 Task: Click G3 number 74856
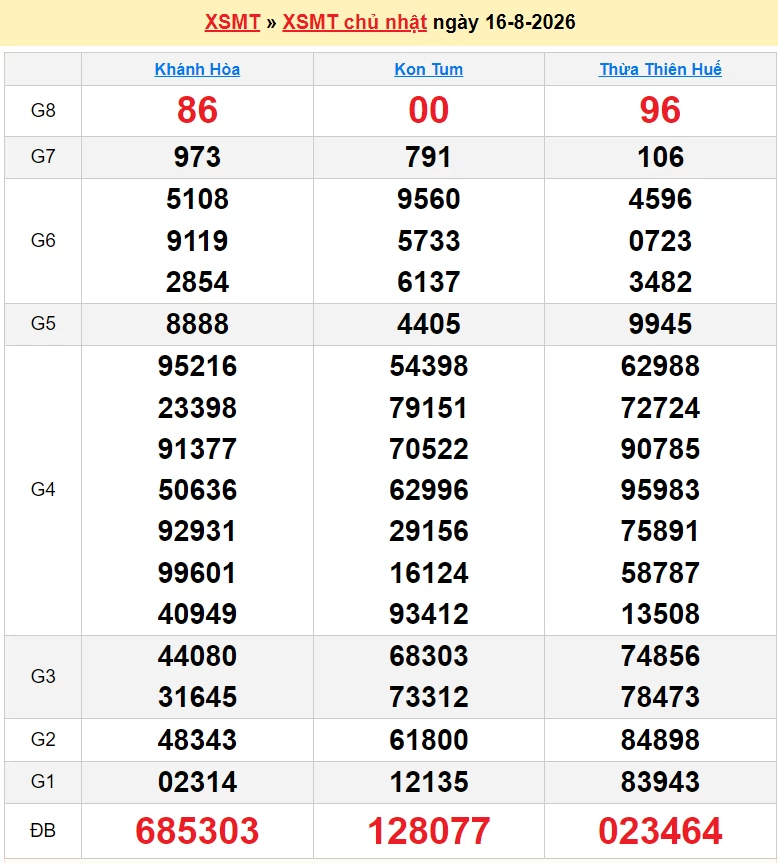pyautogui.click(x=660, y=656)
